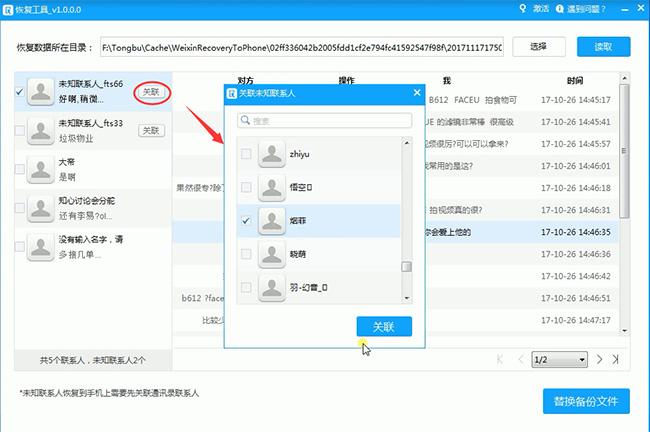Select row with time 17-10-26 14:45:17
The image size is (650, 432).
[395, 100]
